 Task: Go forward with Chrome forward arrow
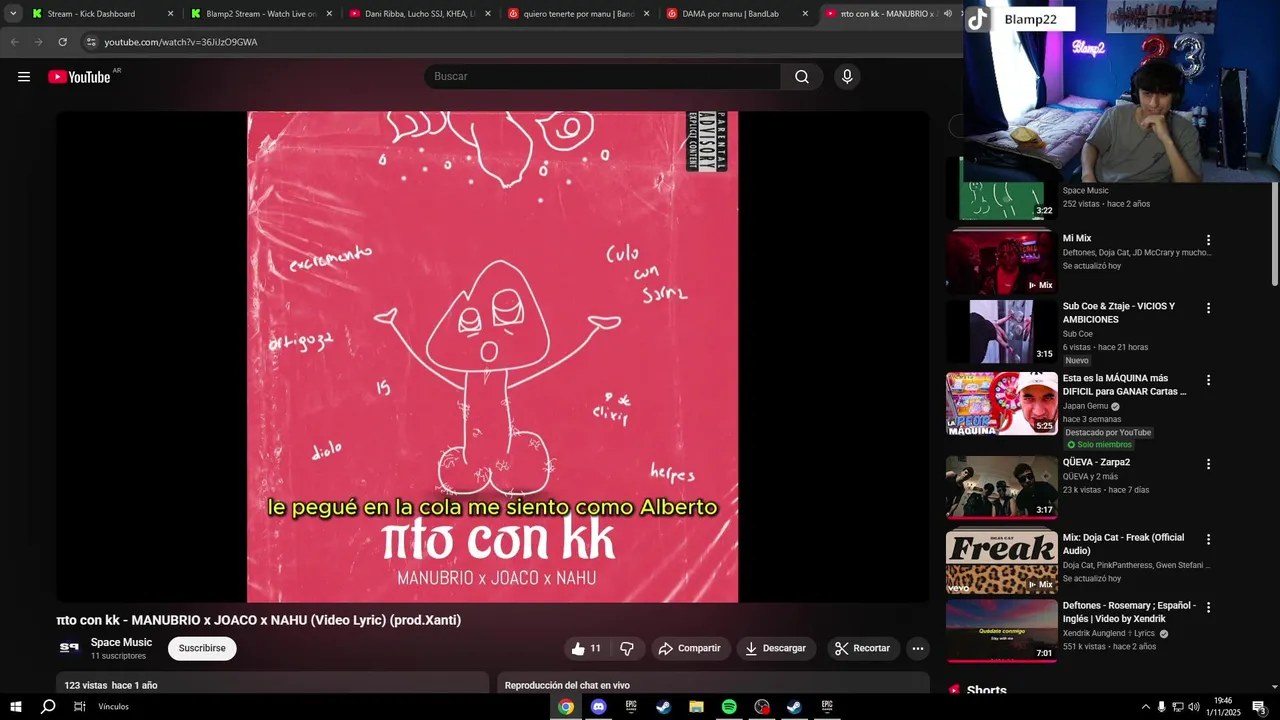click(x=38, y=42)
